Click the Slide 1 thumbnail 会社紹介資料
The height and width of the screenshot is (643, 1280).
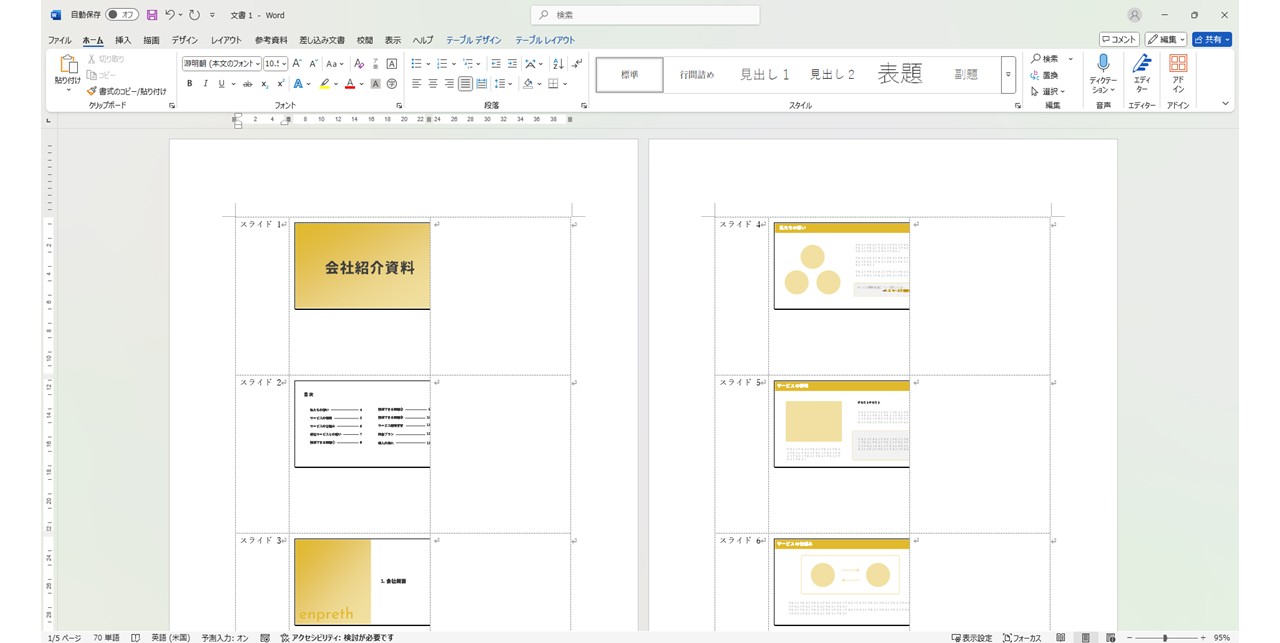pos(362,266)
